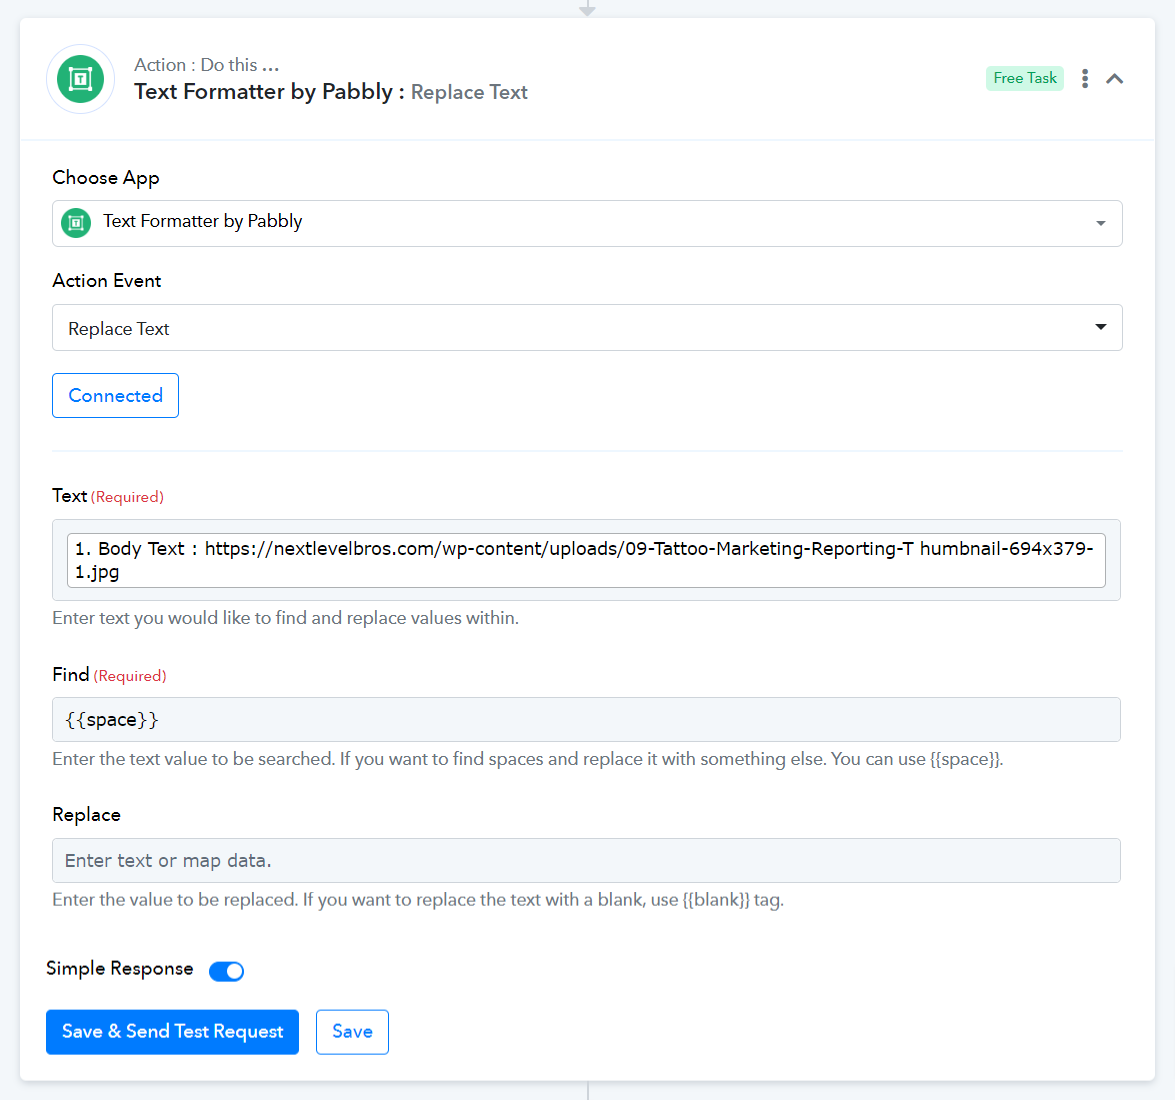Open the Action Event dropdown

click(587, 327)
